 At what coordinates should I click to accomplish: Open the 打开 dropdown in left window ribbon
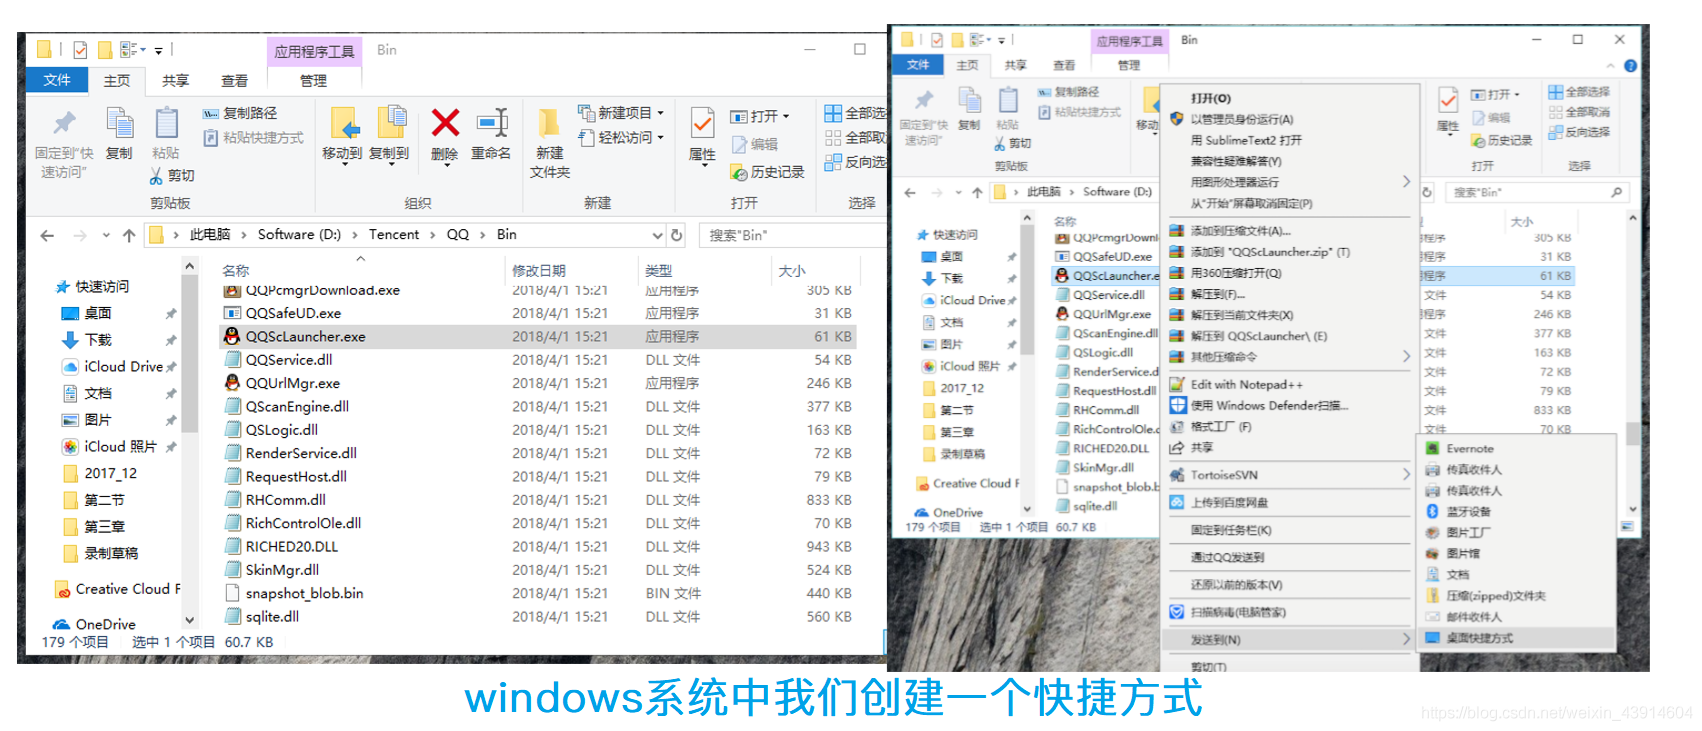(786, 116)
